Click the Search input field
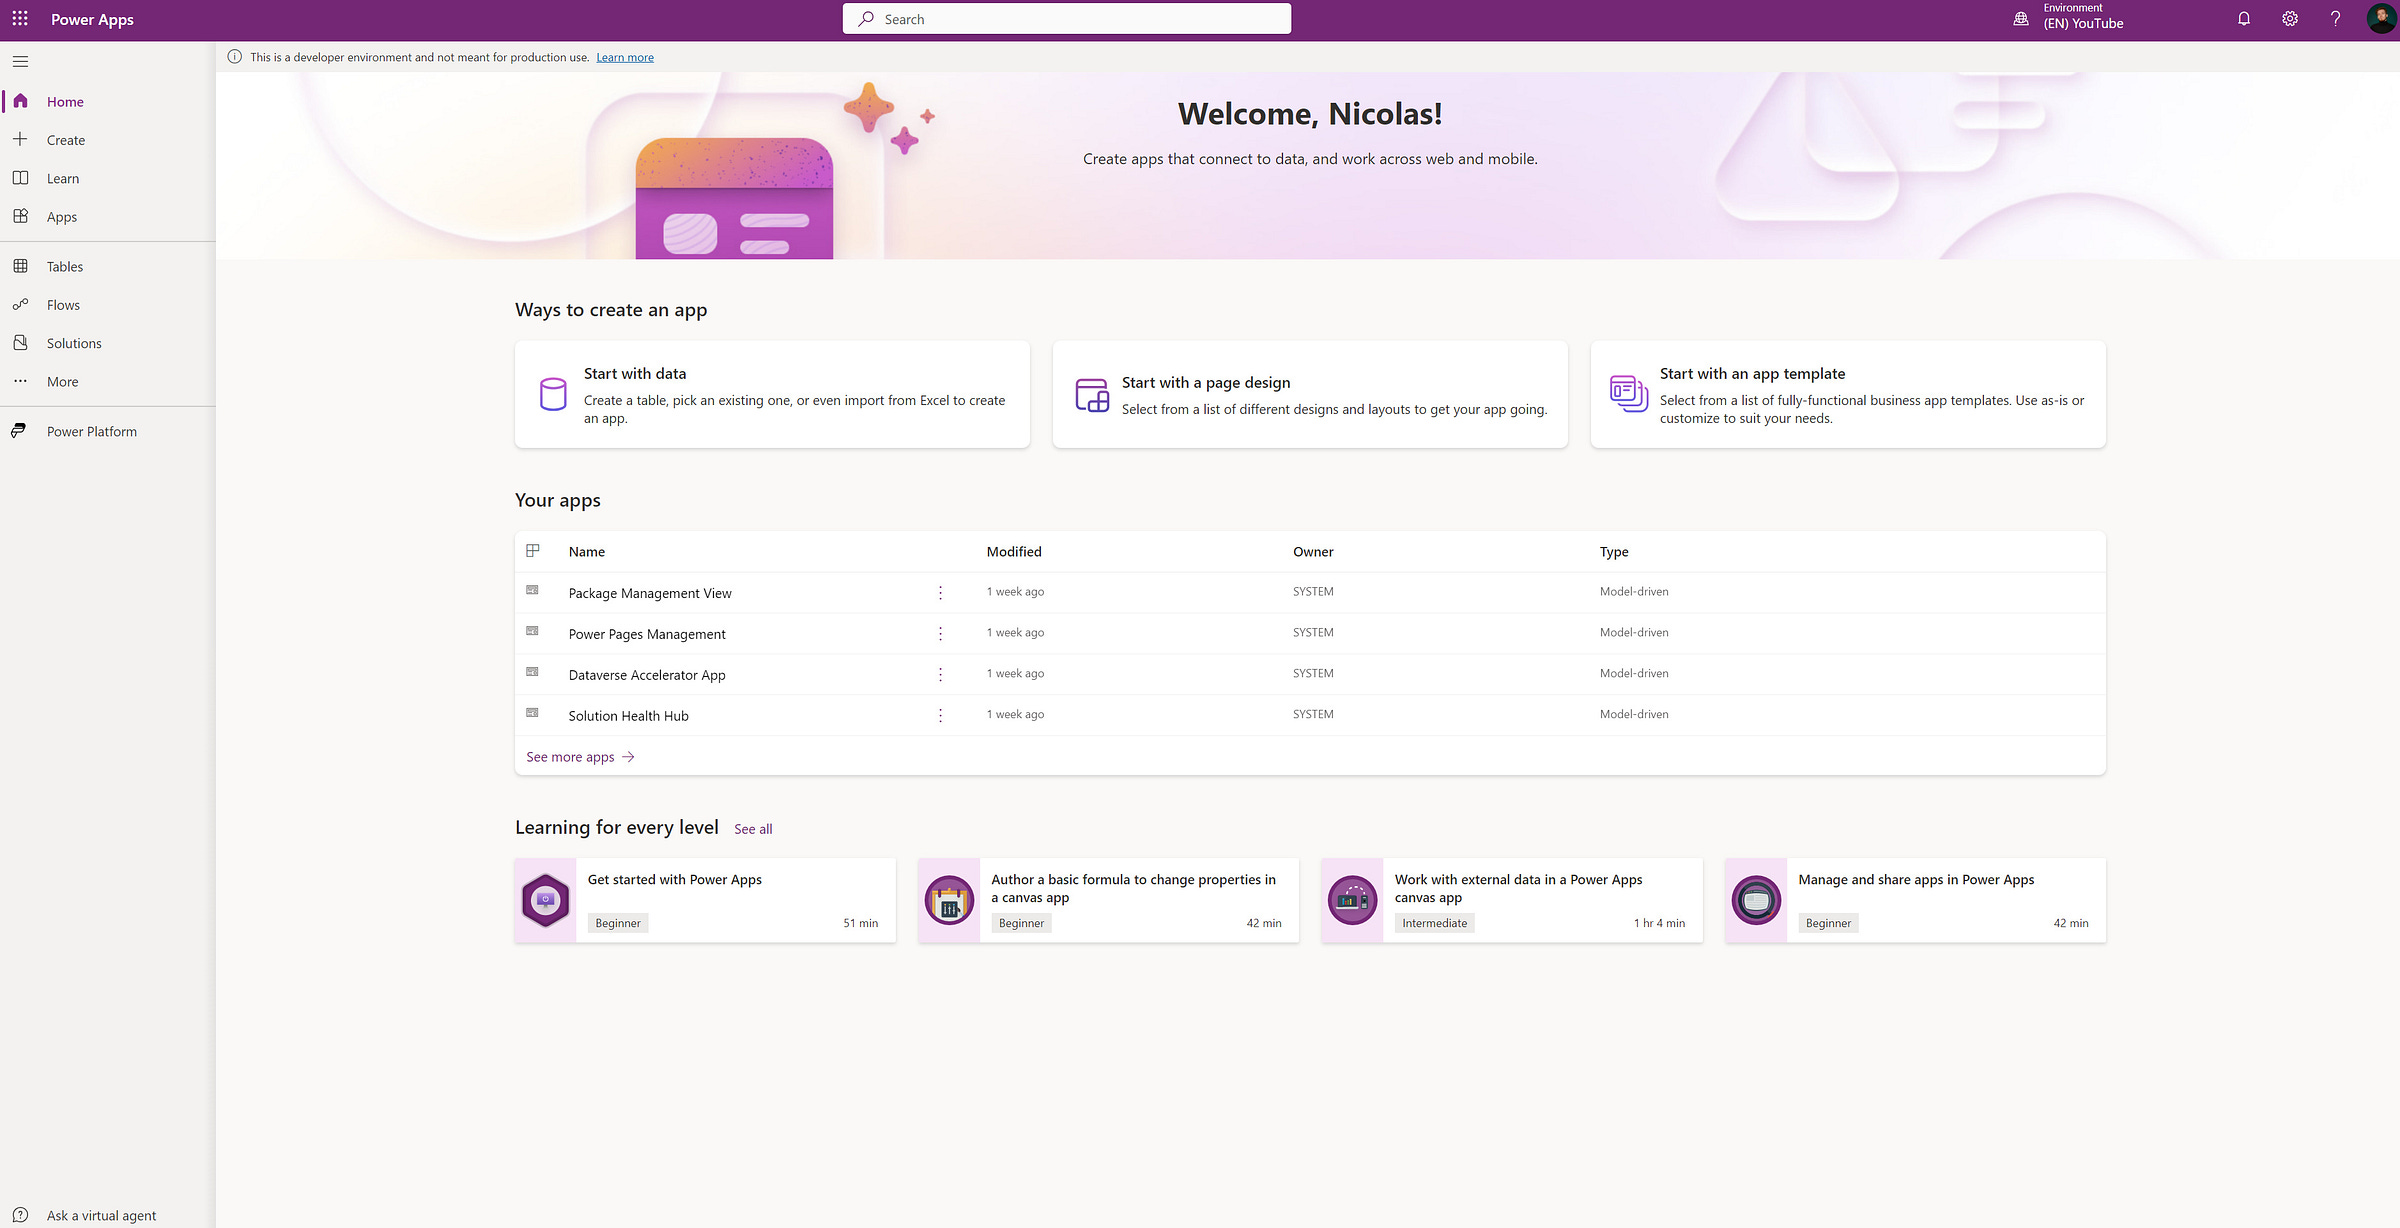Screen dimensions: 2400x1228 coord(1067,19)
